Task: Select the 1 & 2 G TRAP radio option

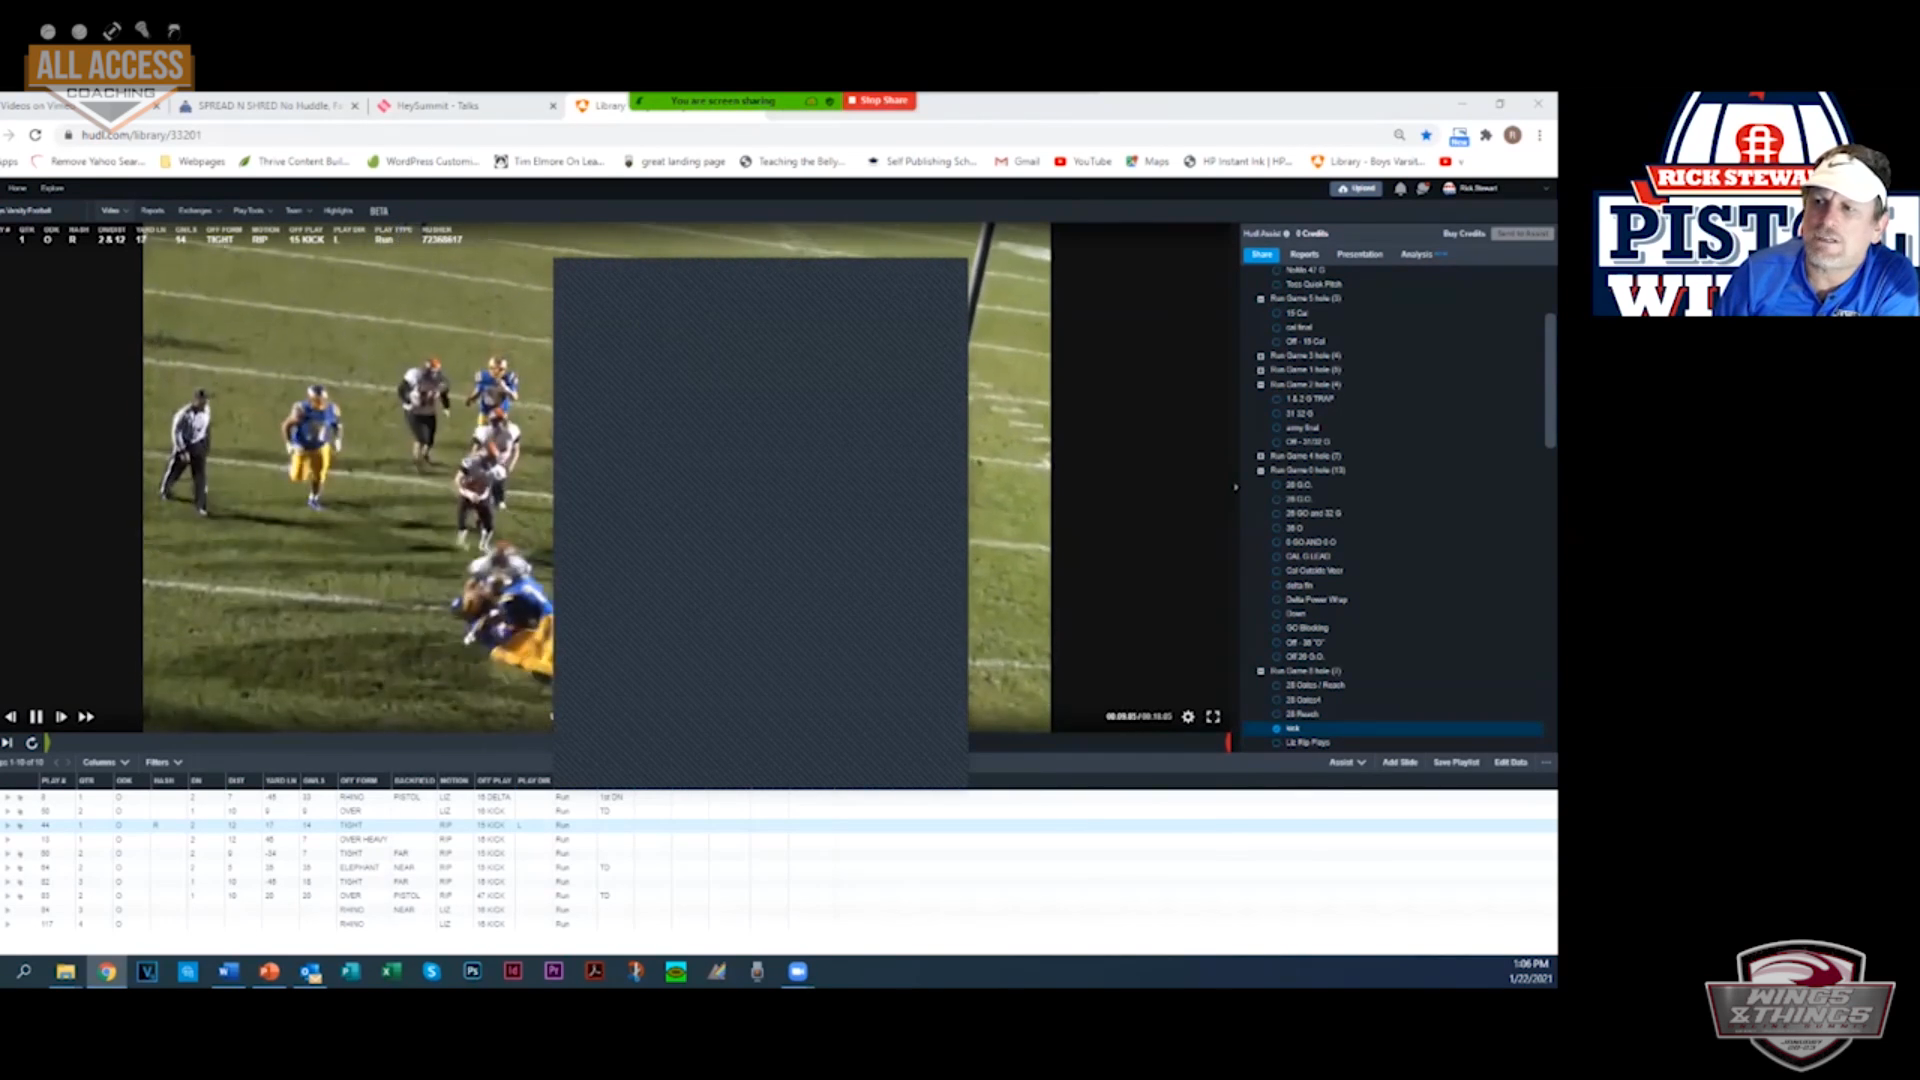Action: click(x=1277, y=399)
